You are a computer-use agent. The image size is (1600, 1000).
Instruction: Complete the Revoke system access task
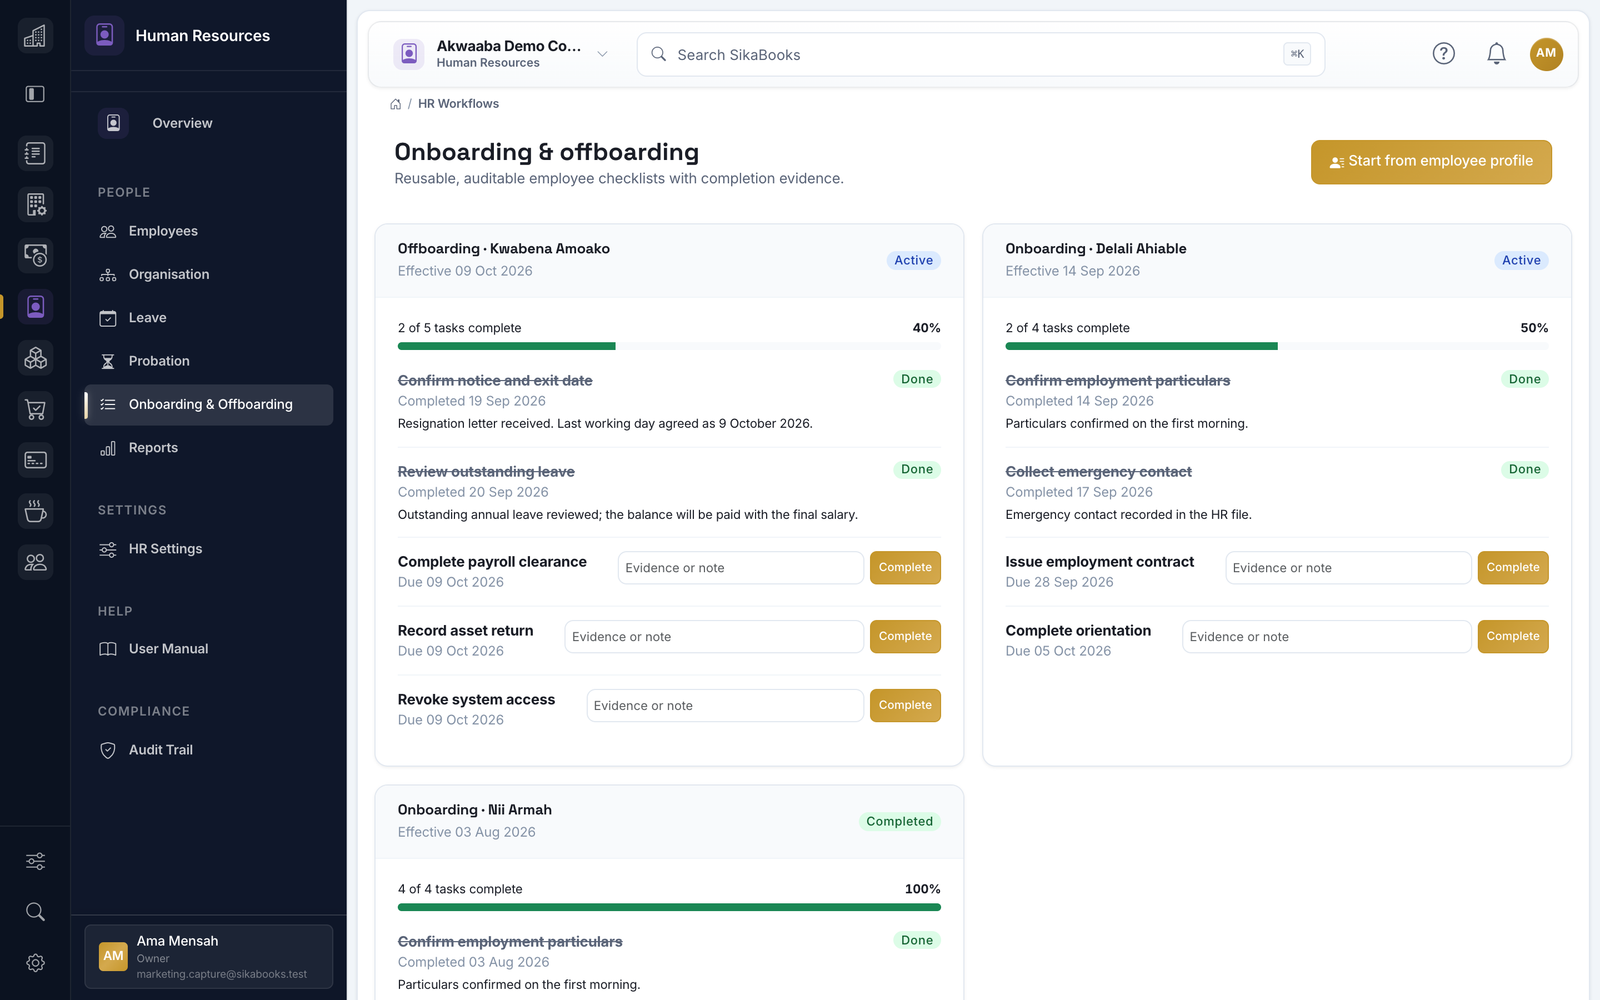pyautogui.click(x=905, y=706)
